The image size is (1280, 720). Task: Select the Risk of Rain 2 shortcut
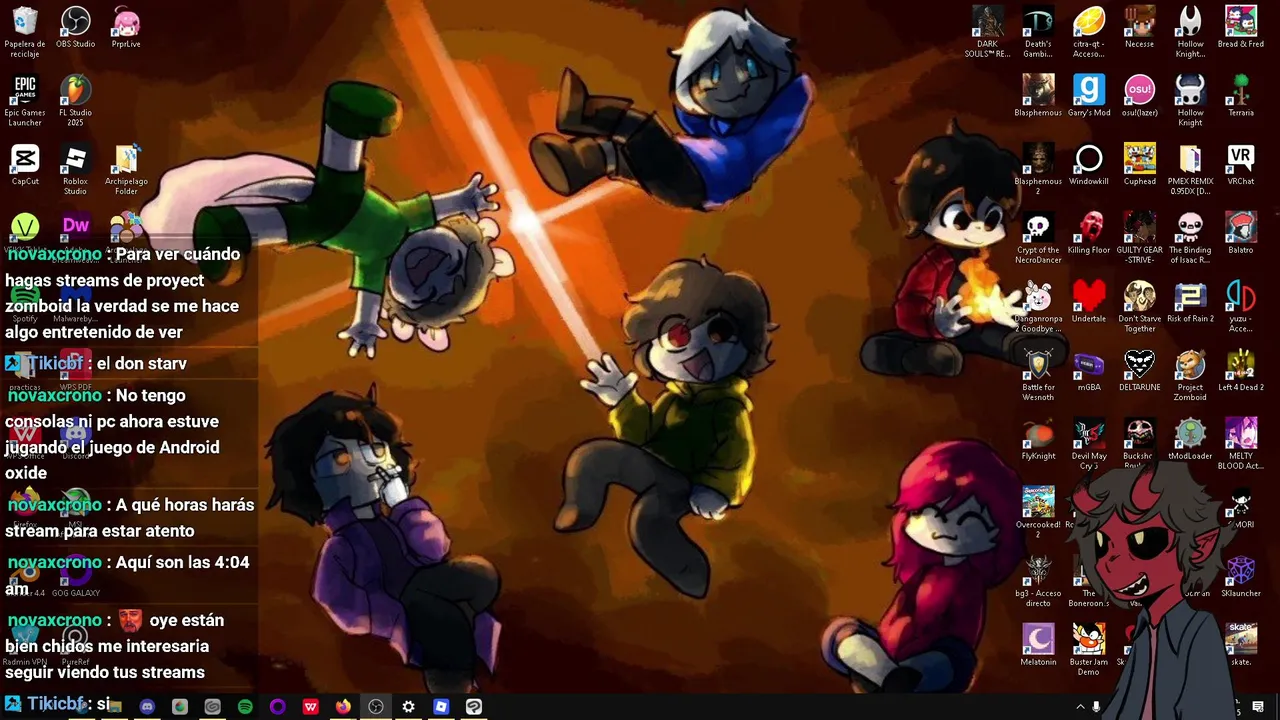tap(1190, 303)
